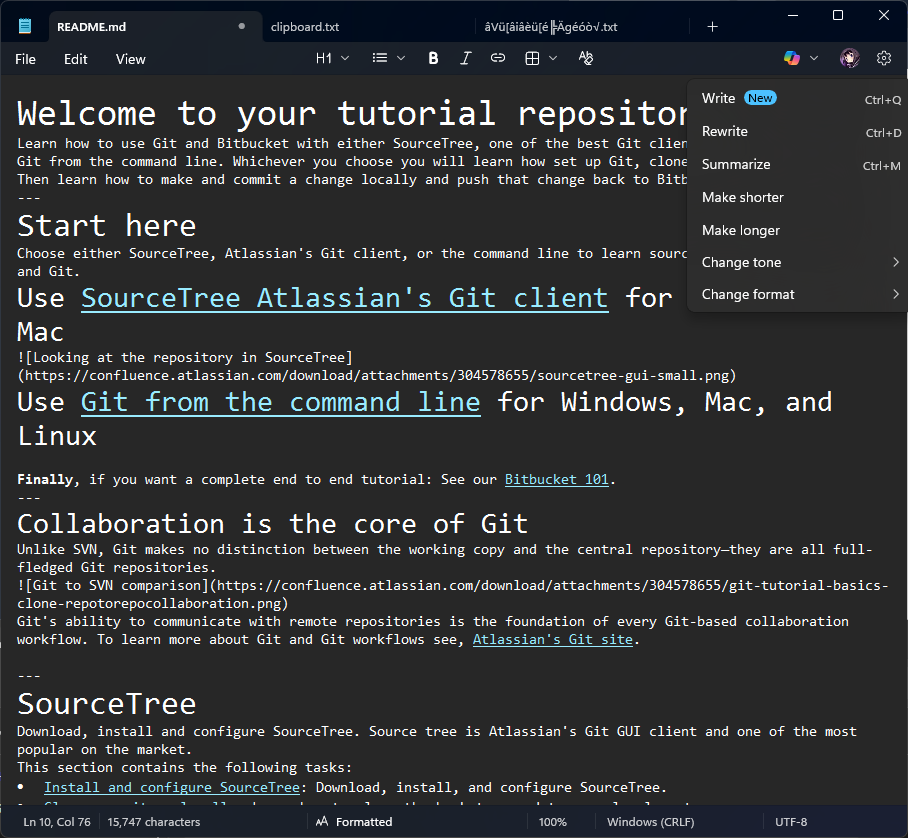The height and width of the screenshot is (838, 908).
Task: Apply italic formatting from the toolbar
Action: 465,59
